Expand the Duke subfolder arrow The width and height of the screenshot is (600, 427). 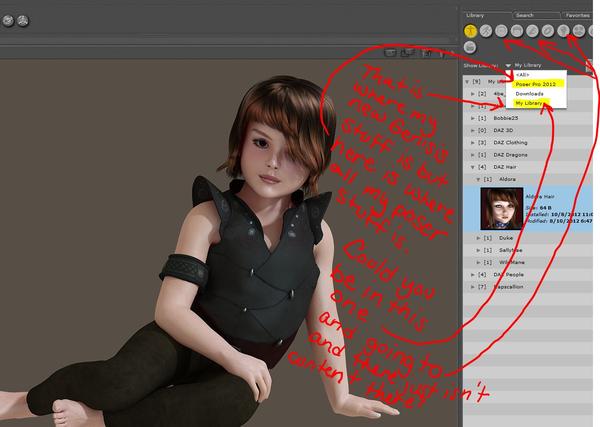click(478, 238)
